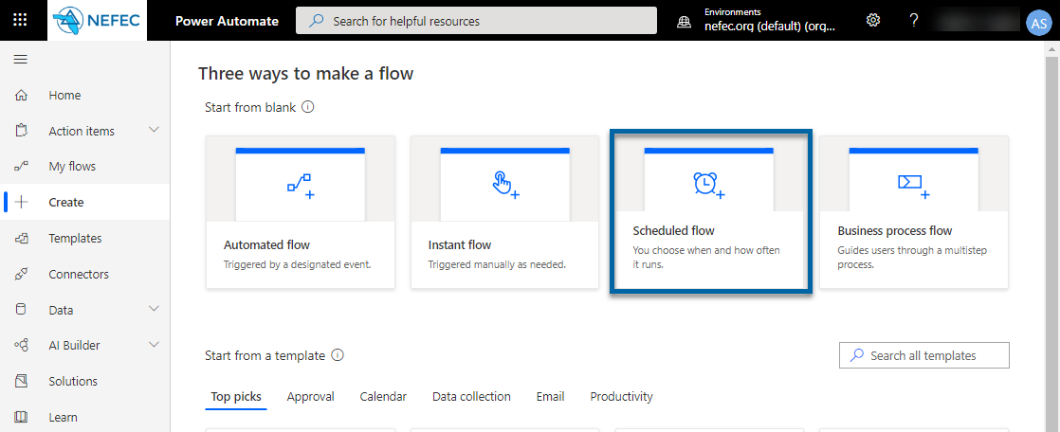The height and width of the screenshot is (432, 1060).
Task: Click the Solutions icon
Action: point(21,381)
